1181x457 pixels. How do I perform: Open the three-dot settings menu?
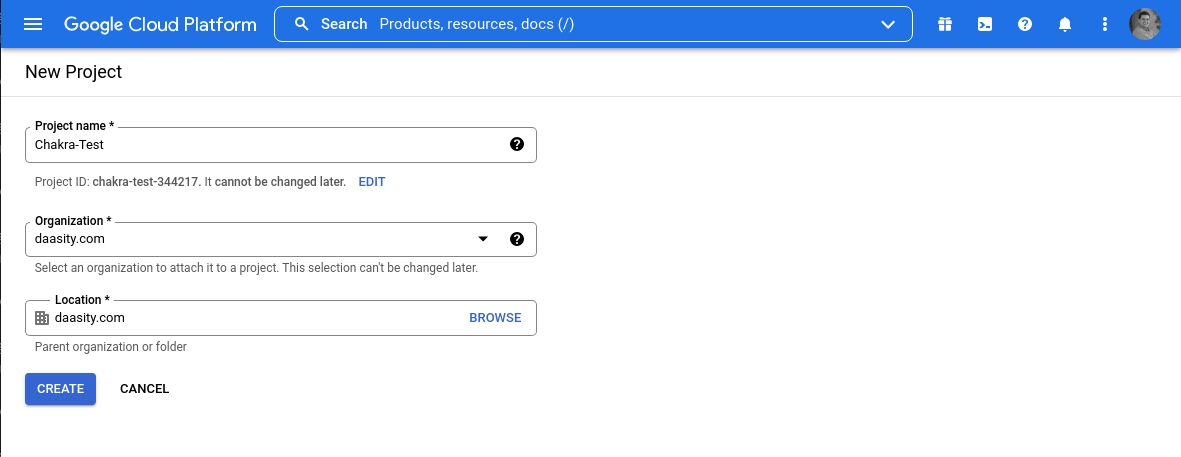[1104, 24]
